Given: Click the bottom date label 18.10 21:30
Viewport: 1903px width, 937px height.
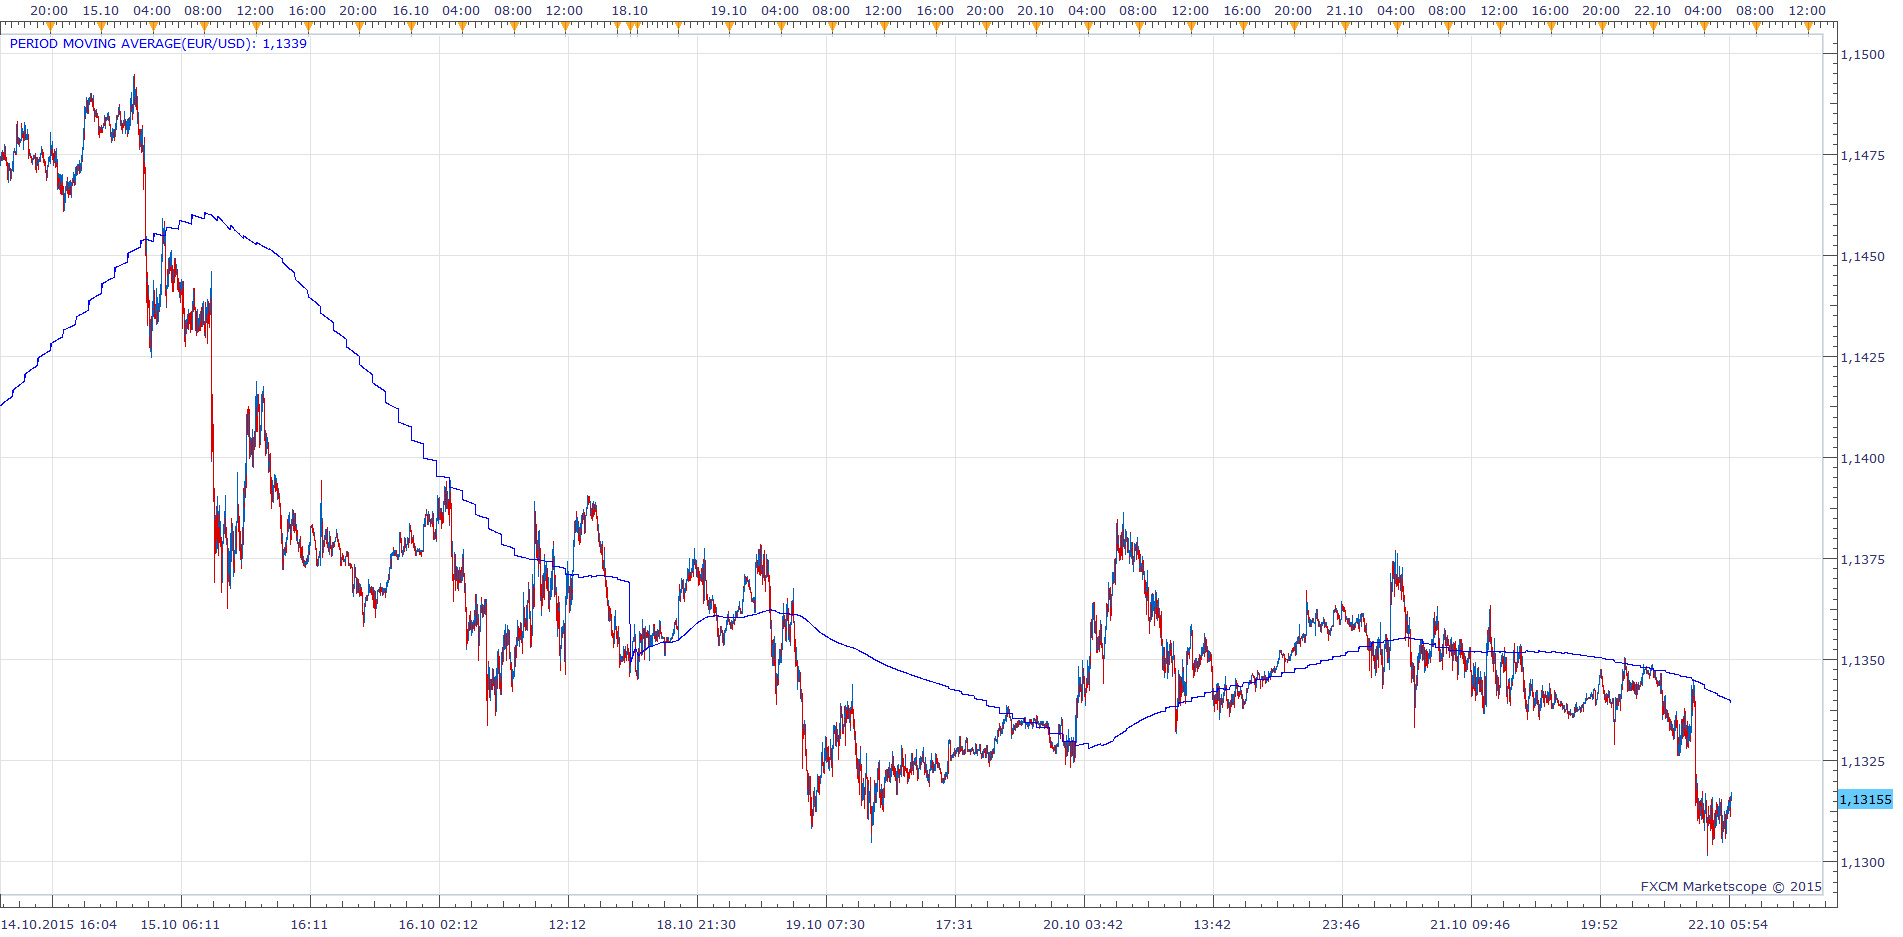Looking at the screenshot, I should pos(696,924).
